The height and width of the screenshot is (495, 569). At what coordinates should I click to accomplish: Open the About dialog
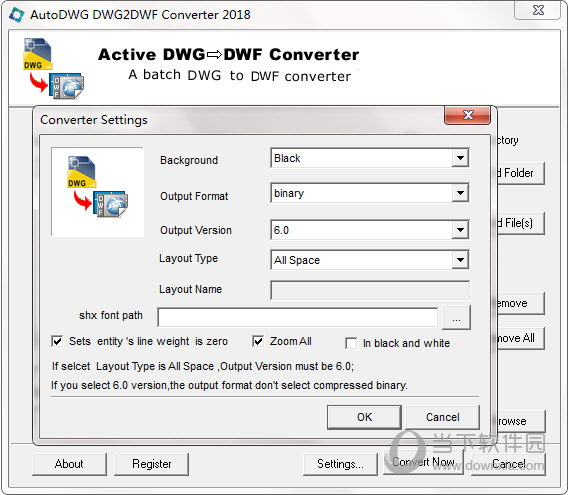pos(69,464)
